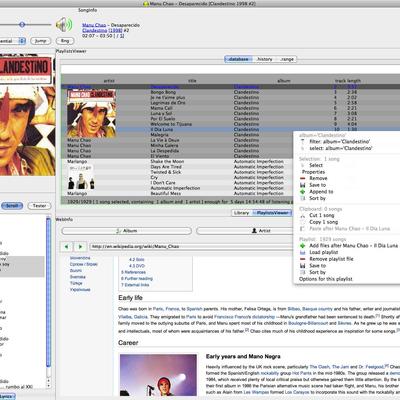Switch to the database tab
This screenshot has height=400, width=400.
239,59
